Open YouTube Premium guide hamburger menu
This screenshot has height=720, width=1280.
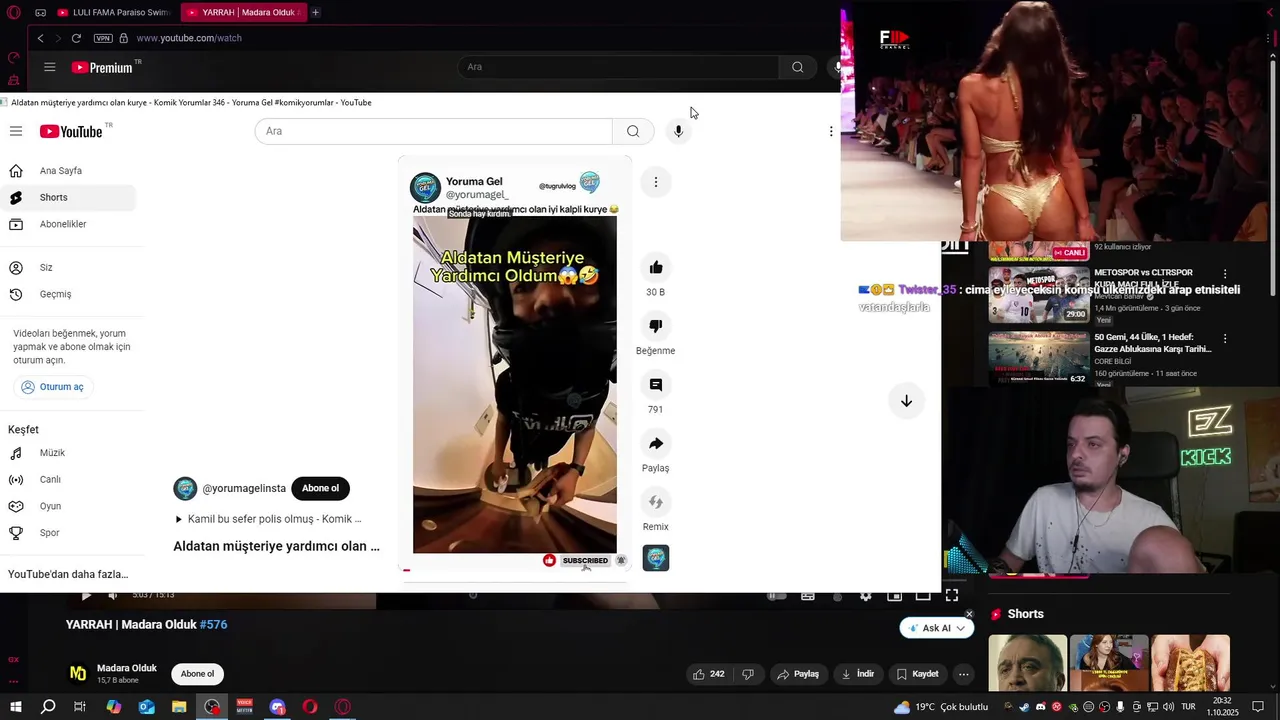pyautogui.click(x=49, y=67)
